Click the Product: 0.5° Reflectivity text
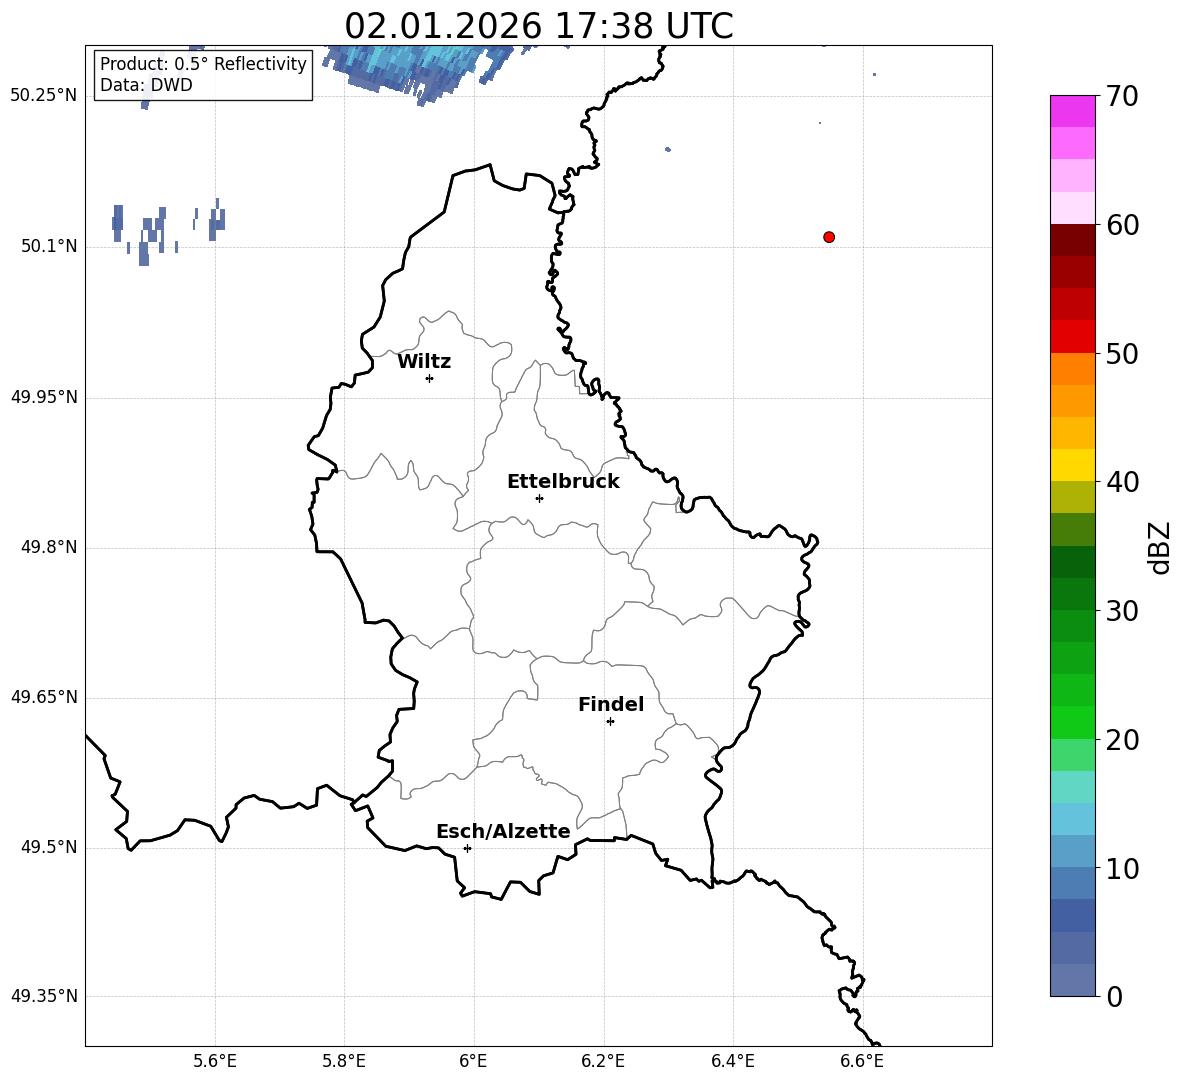1184x1081 pixels. click(x=203, y=63)
